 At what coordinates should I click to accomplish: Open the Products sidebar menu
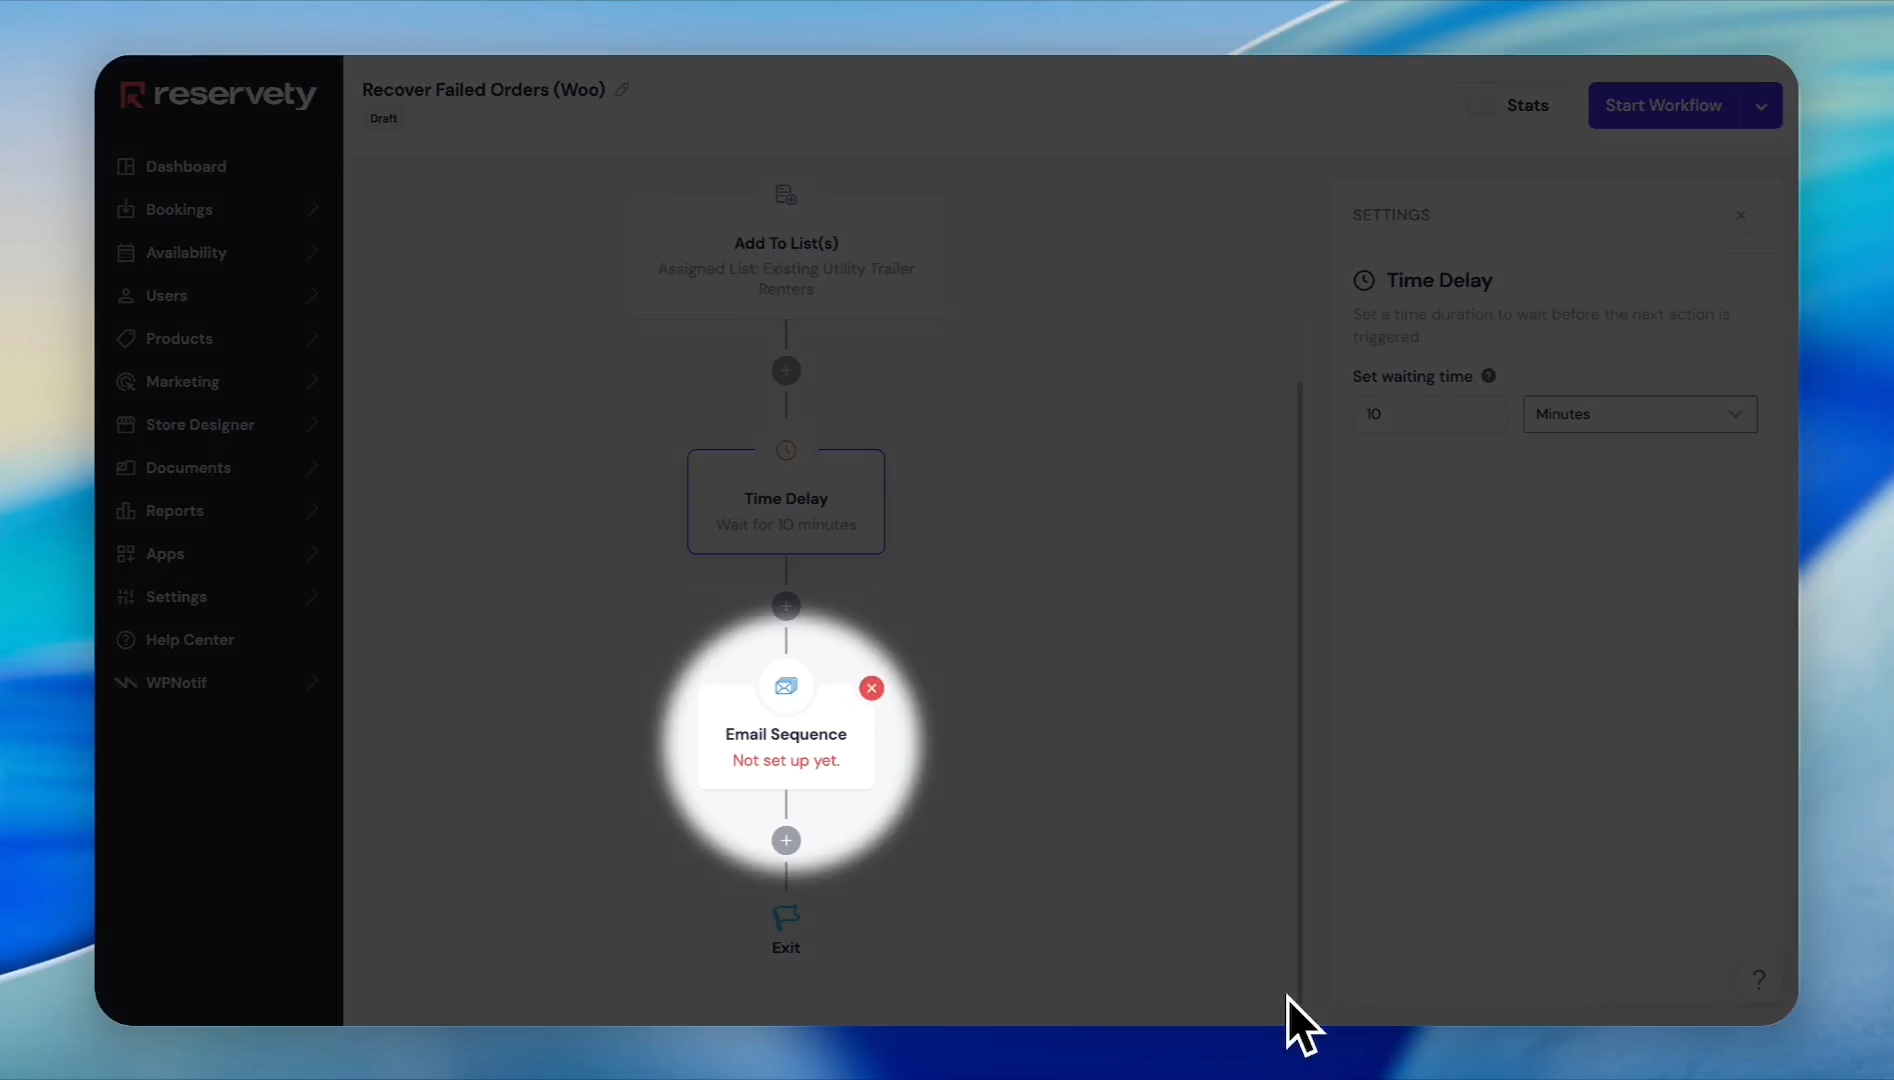(x=218, y=338)
